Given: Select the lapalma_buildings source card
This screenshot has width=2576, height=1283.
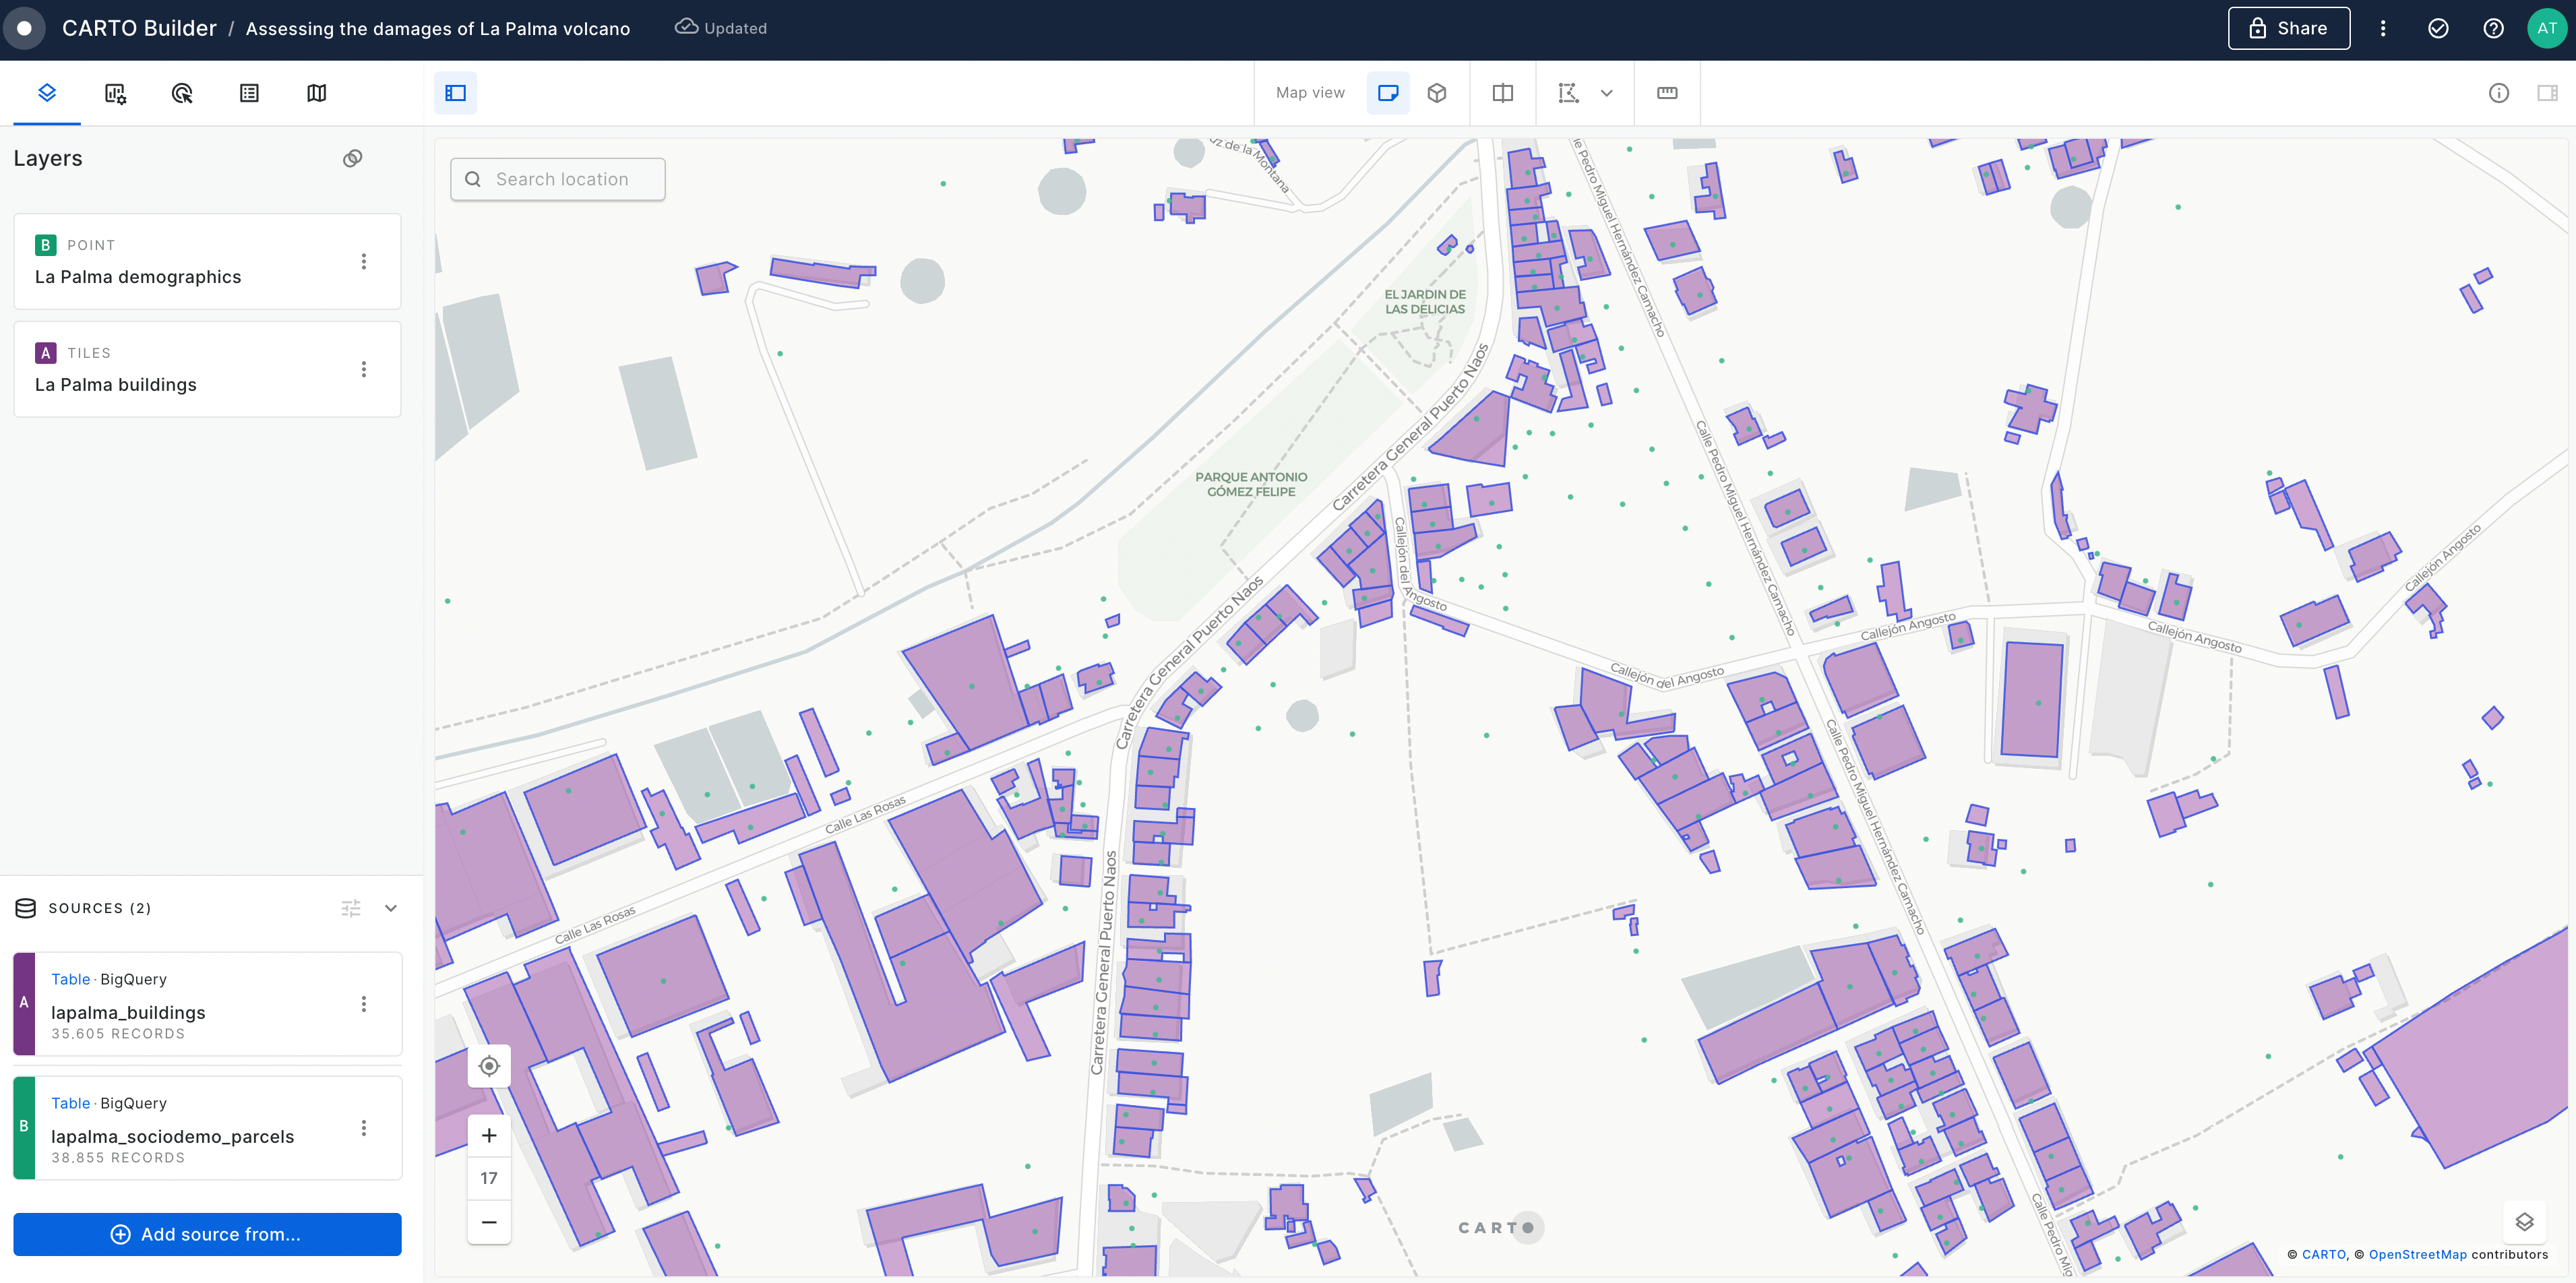Looking at the screenshot, I should 207,1004.
